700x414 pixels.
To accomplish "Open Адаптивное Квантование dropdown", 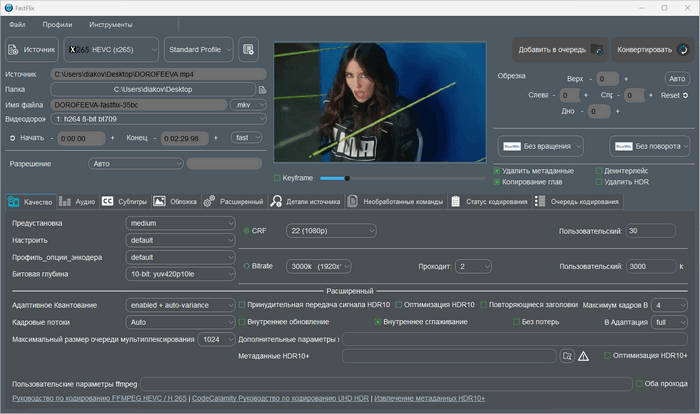I will [x=180, y=305].
